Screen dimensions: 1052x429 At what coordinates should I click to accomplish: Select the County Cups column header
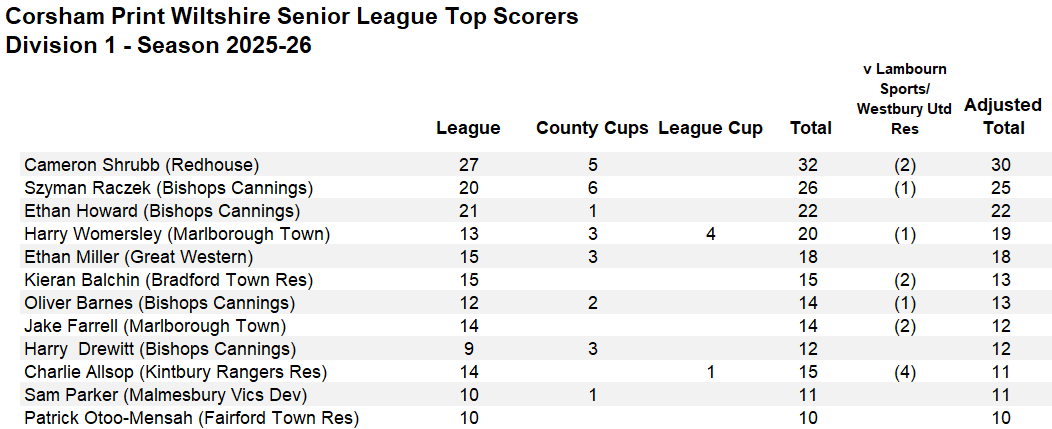tap(592, 128)
